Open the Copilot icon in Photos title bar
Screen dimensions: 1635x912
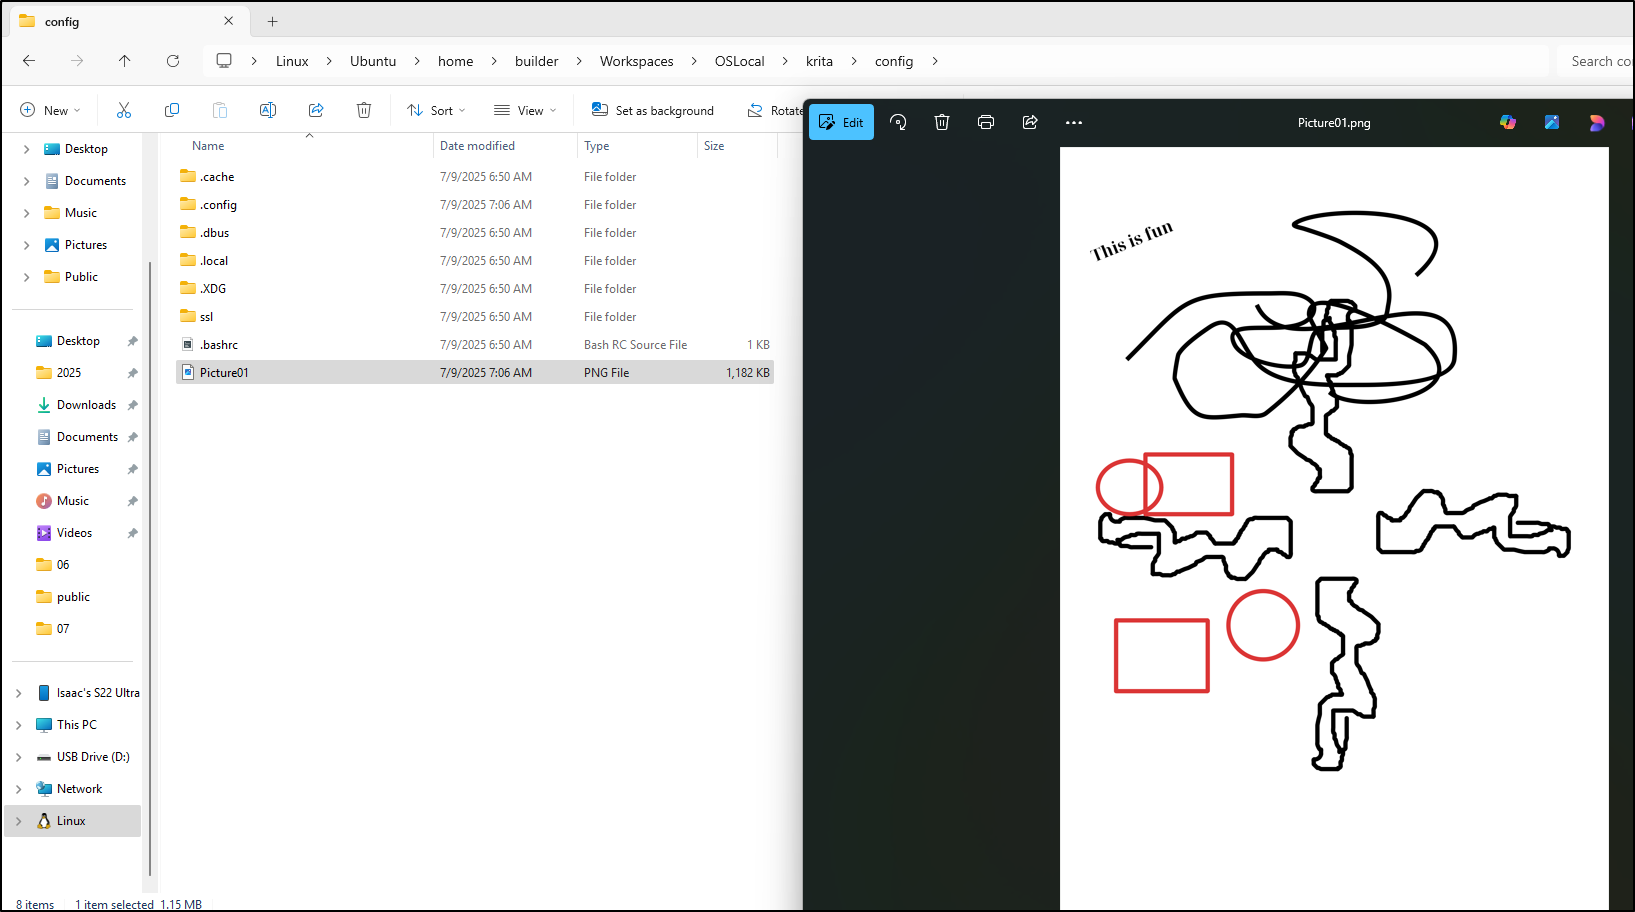[x=1508, y=122]
